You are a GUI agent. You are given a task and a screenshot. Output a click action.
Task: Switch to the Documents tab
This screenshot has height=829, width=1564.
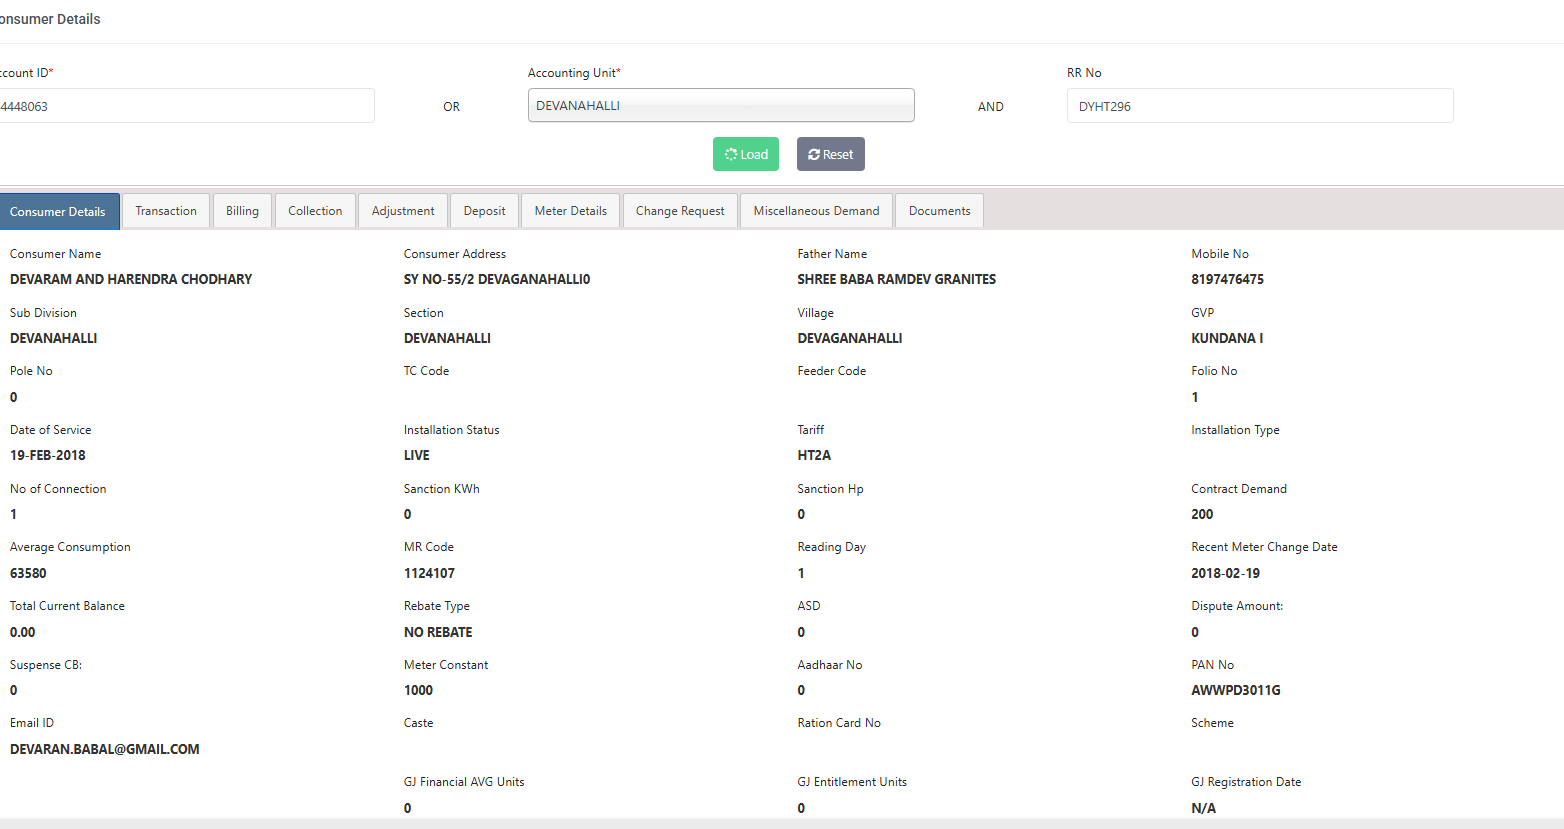(940, 211)
